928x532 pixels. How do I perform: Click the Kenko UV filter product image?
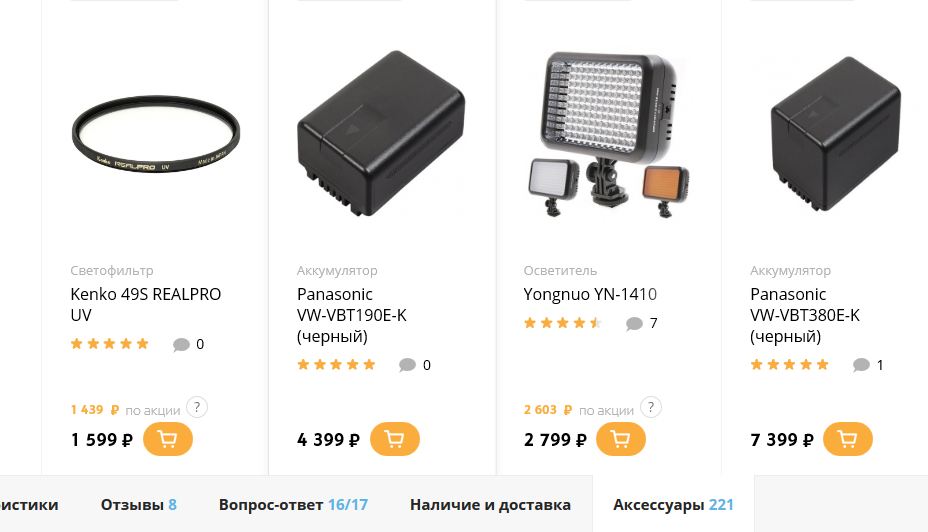(156, 134)
